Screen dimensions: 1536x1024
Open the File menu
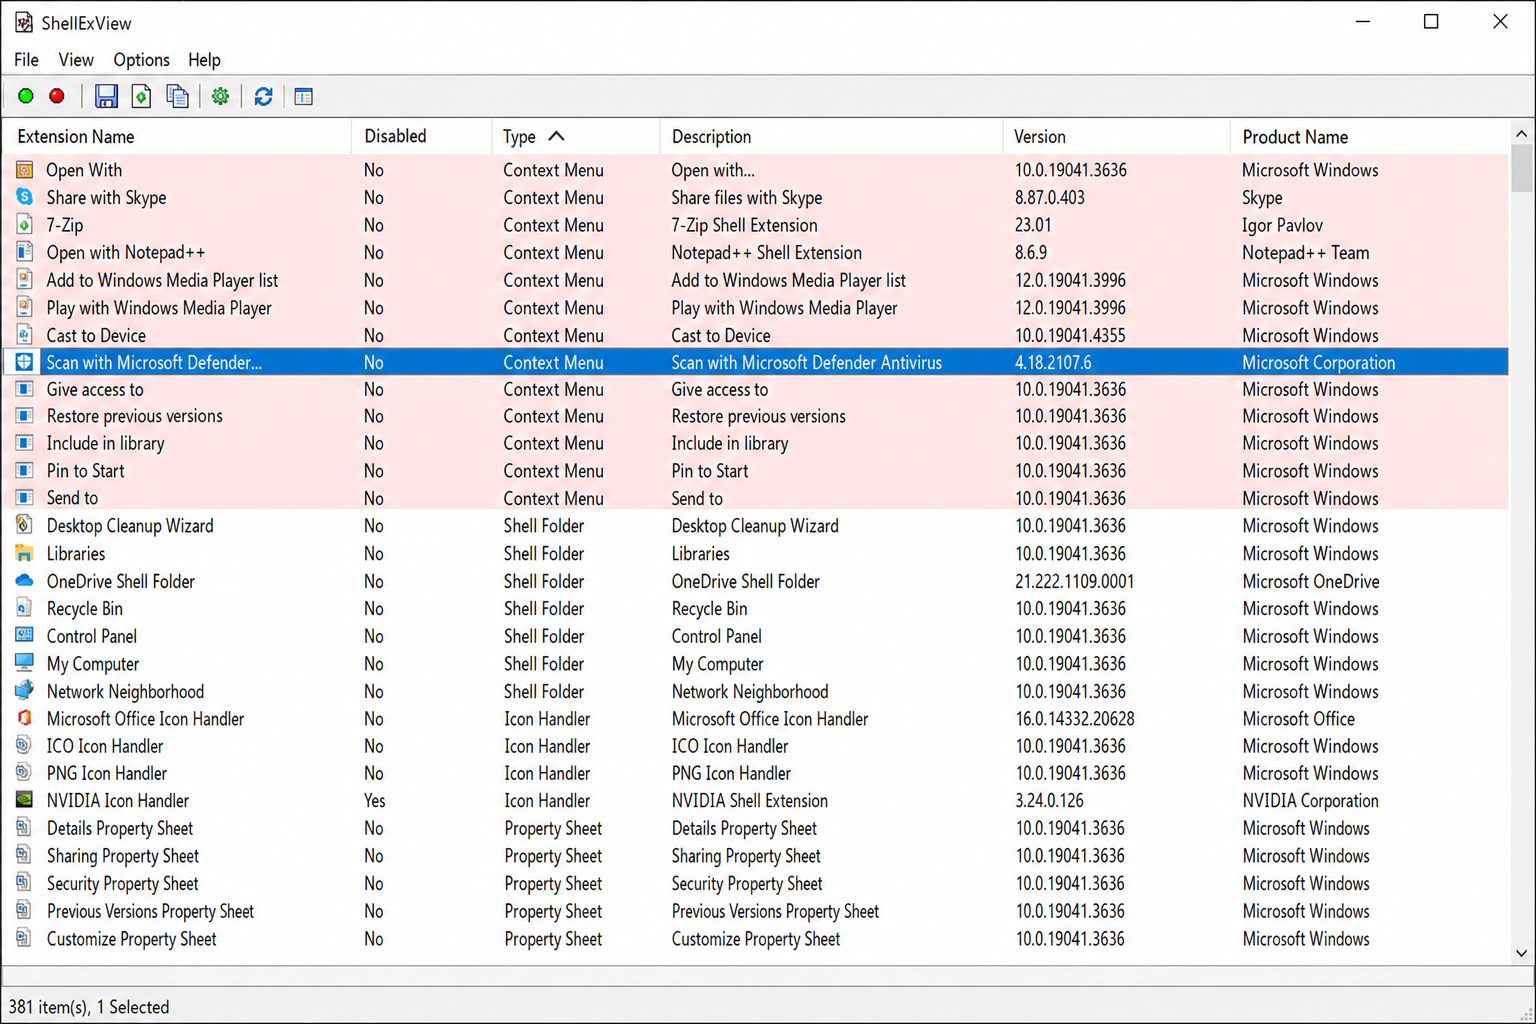27,60
